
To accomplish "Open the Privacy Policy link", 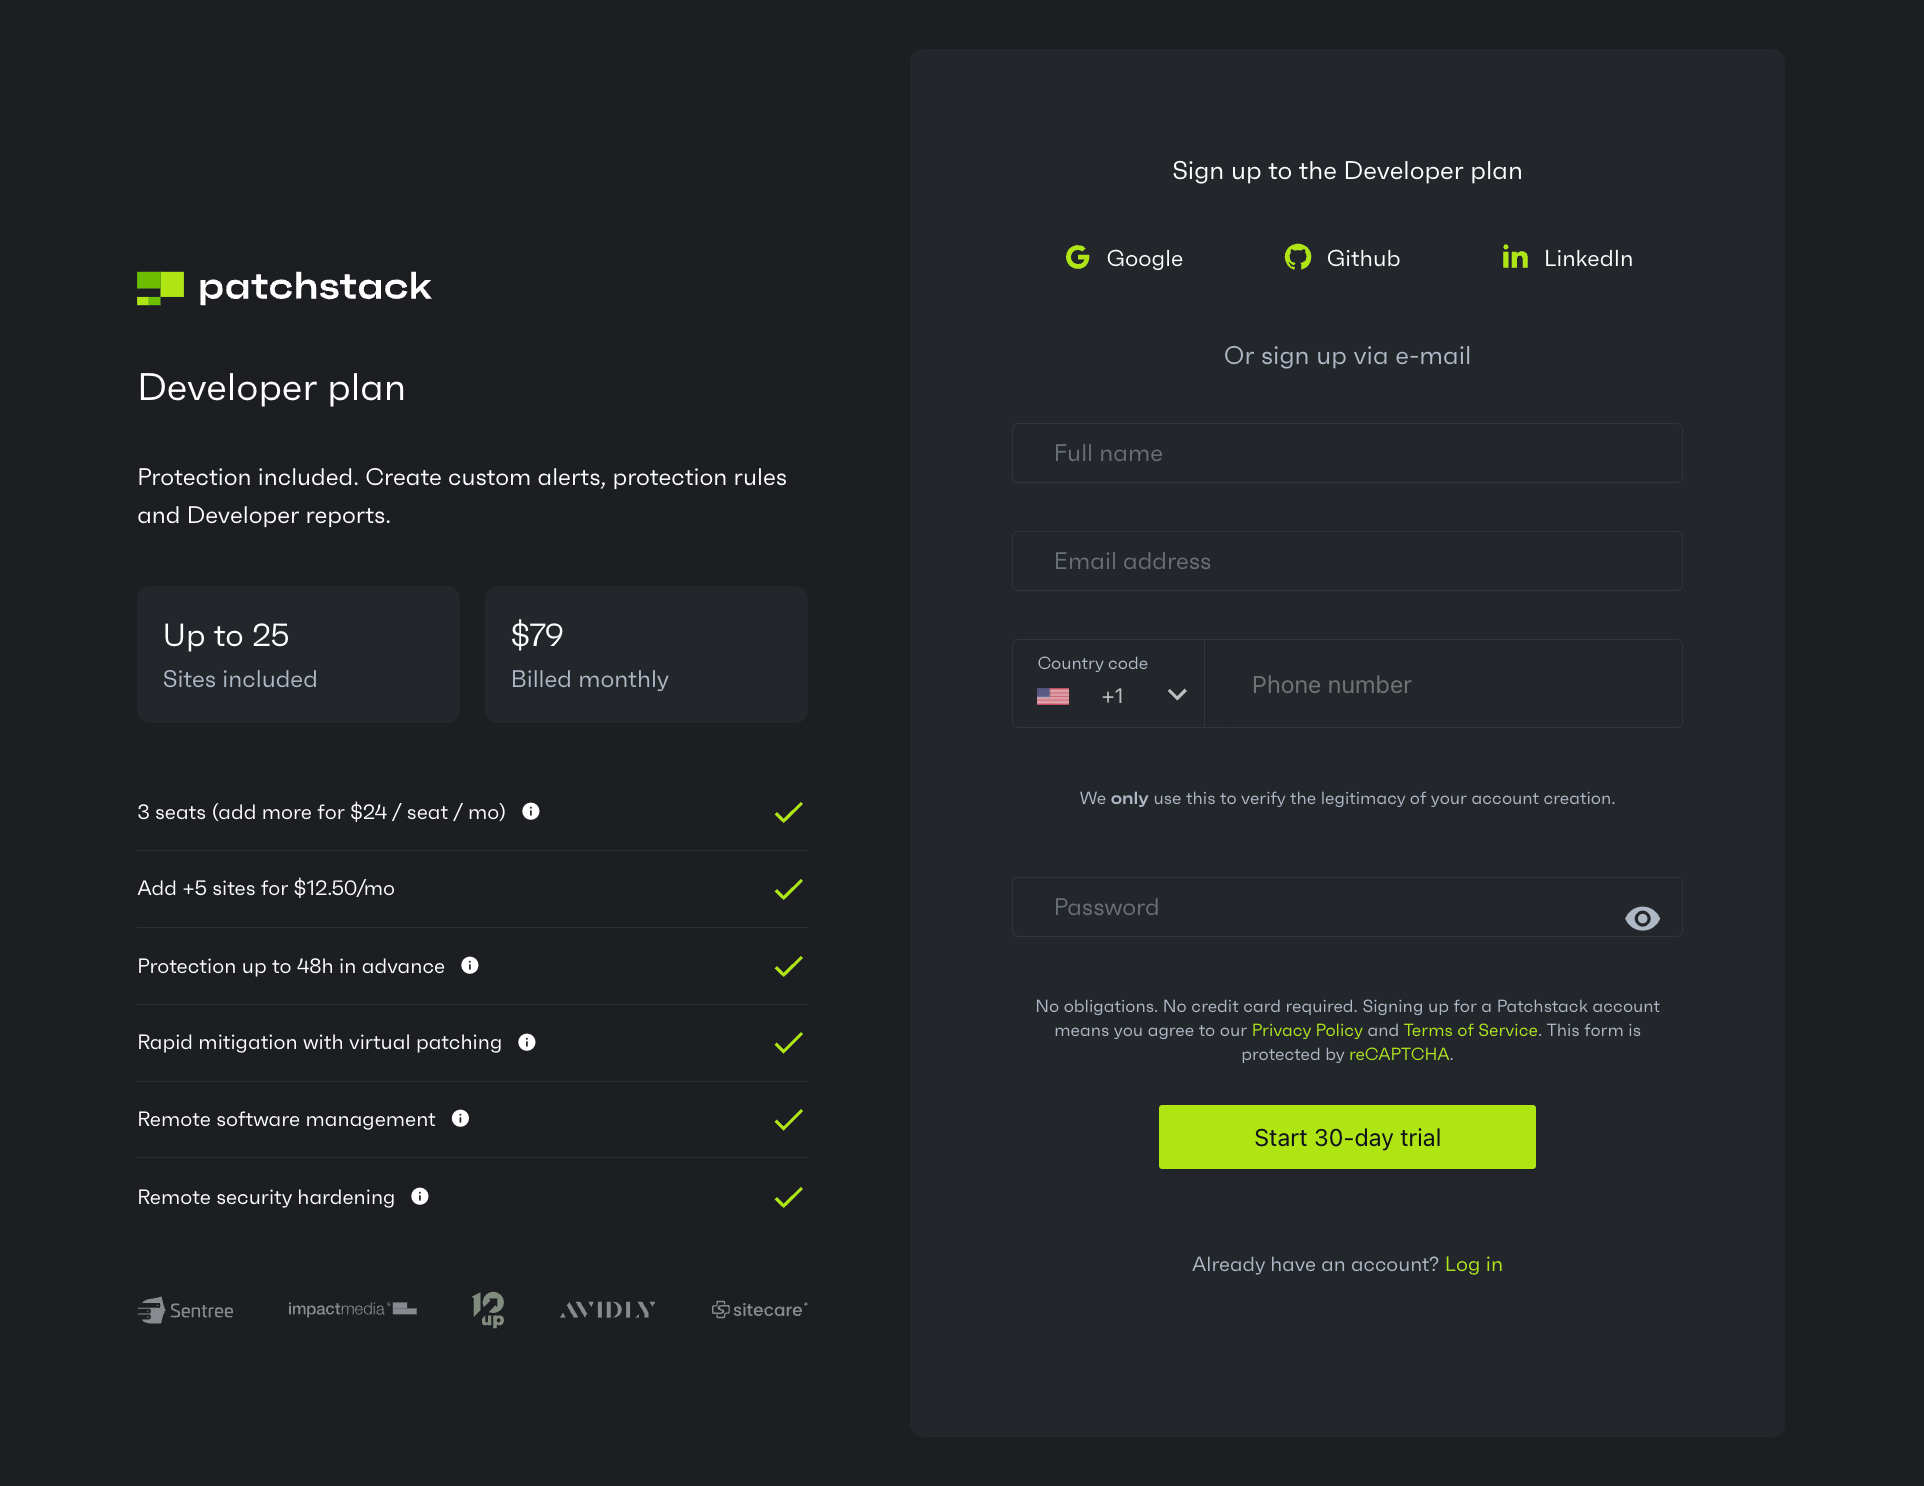I will (x=1306, y=1030).
